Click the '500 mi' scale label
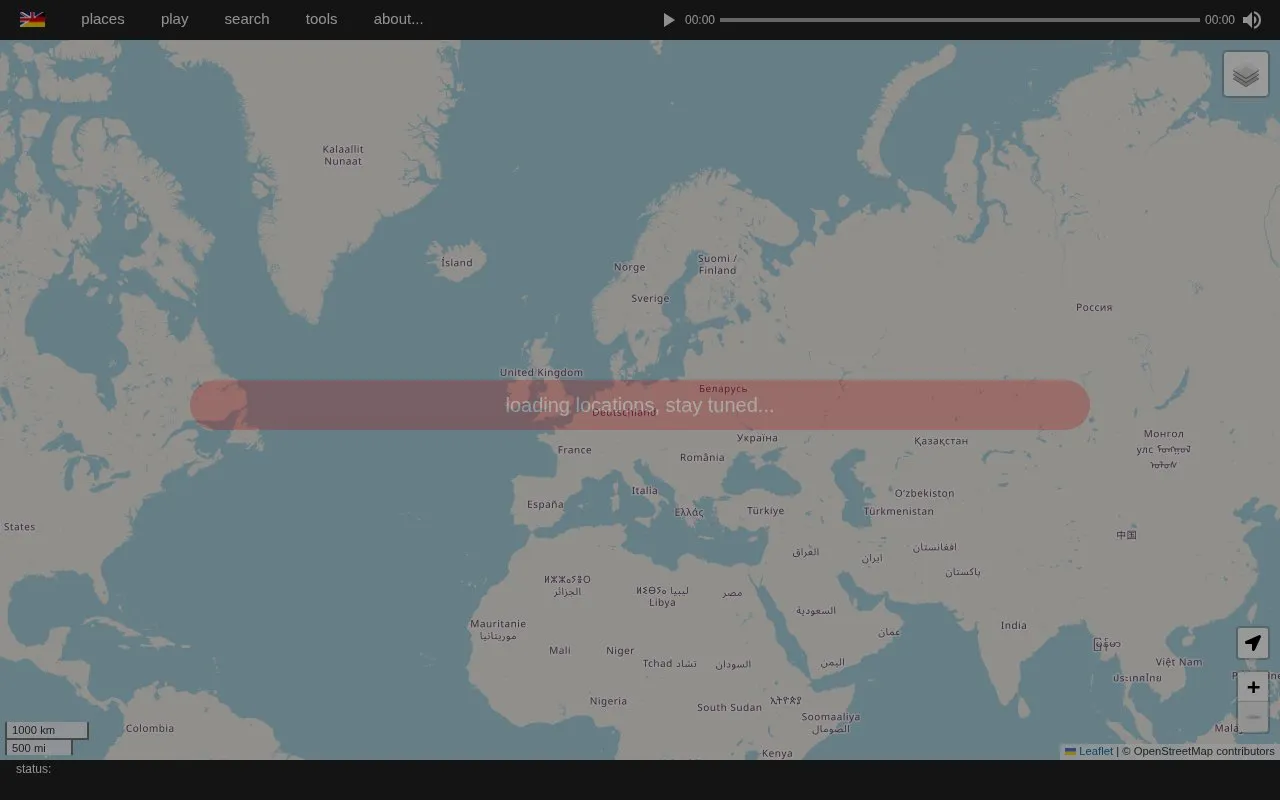 coord(39,748)
